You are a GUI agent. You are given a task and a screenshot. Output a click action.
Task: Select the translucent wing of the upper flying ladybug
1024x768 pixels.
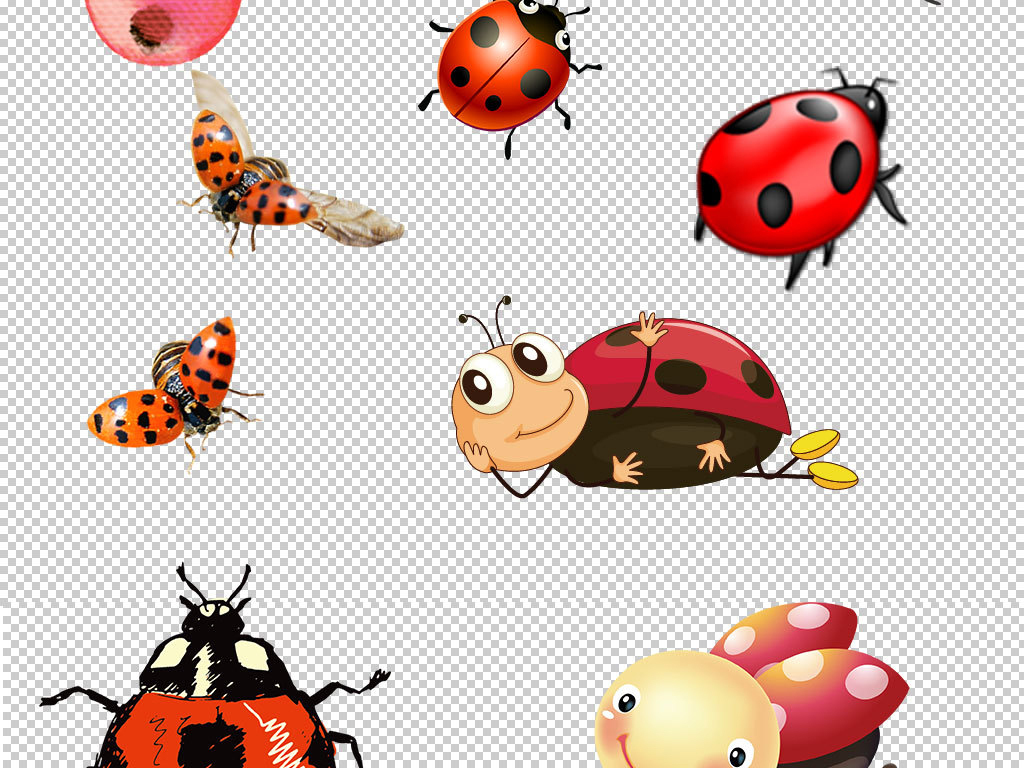tap(355, 218)
